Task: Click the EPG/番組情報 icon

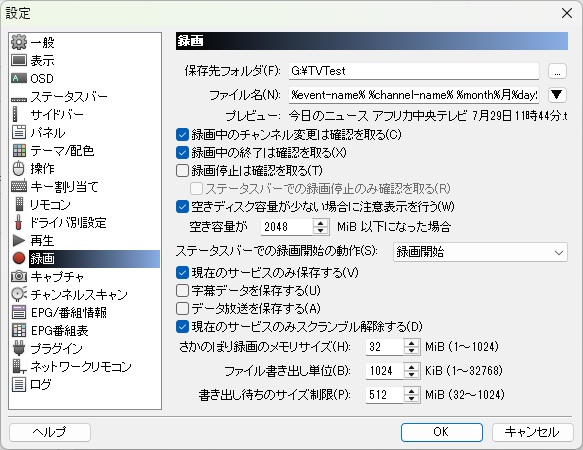Action: tap(19, 312)
